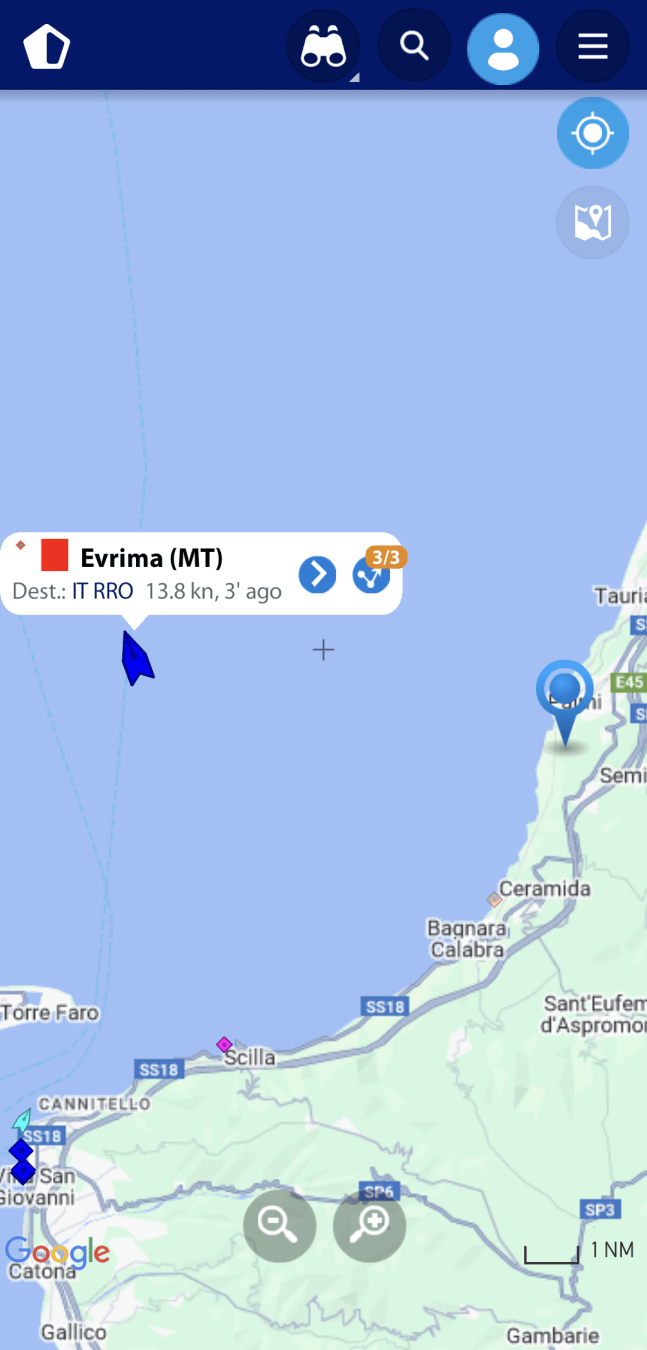Select the magenta vessel near Scilla

pos(224,1045)
